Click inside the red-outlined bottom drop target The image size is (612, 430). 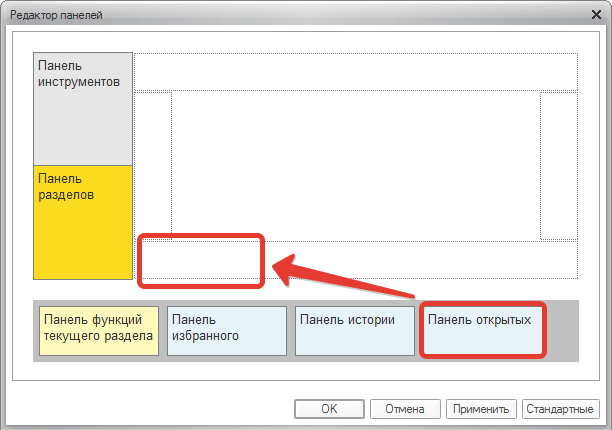[x=200, y=260]
